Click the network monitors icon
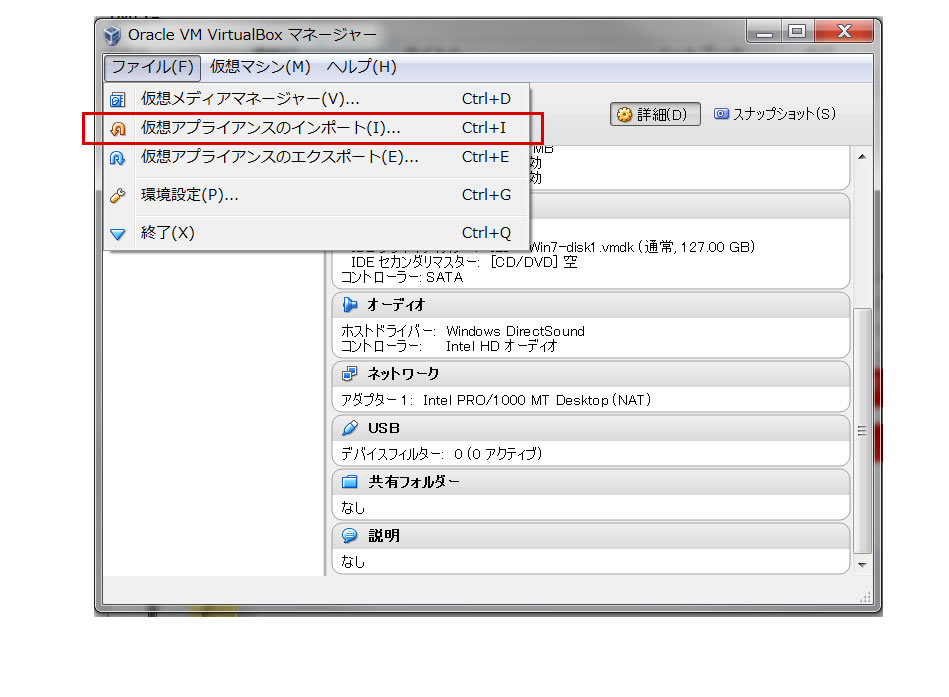949x697 pixels. click(x=349, y=374)
